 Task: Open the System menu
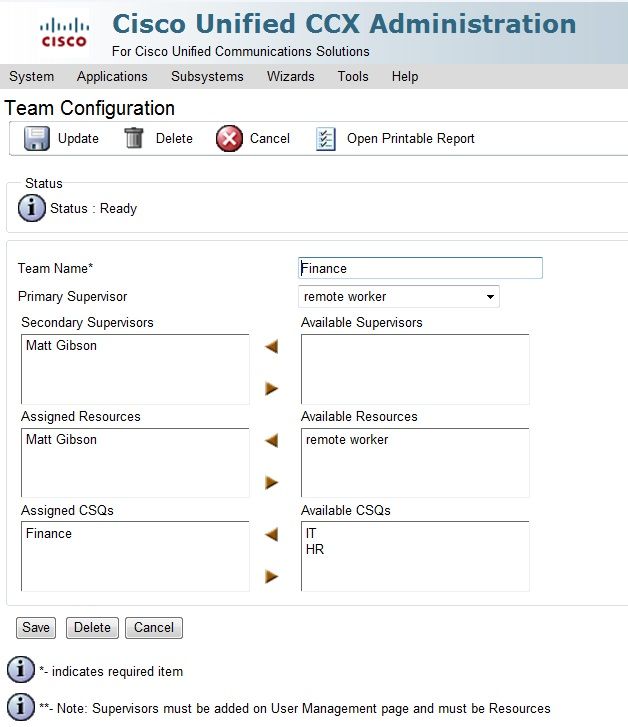32,77
